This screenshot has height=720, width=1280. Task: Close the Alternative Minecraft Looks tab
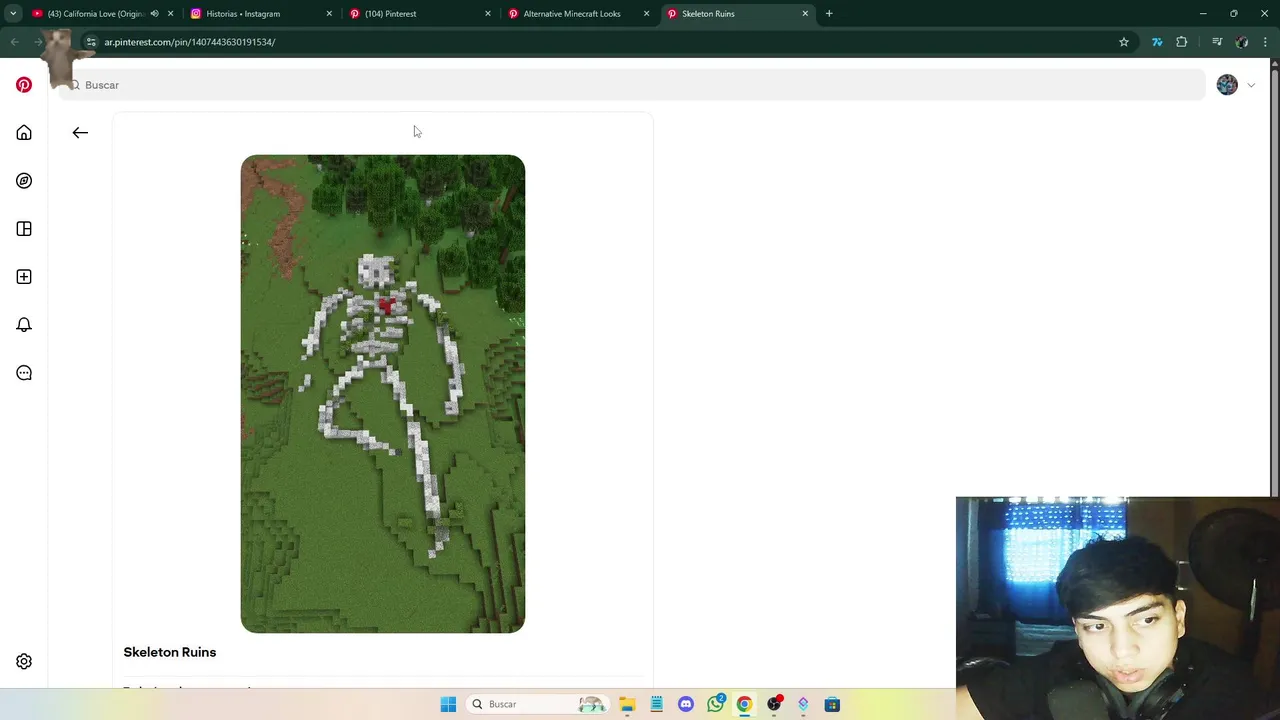(x=646, y=14)
